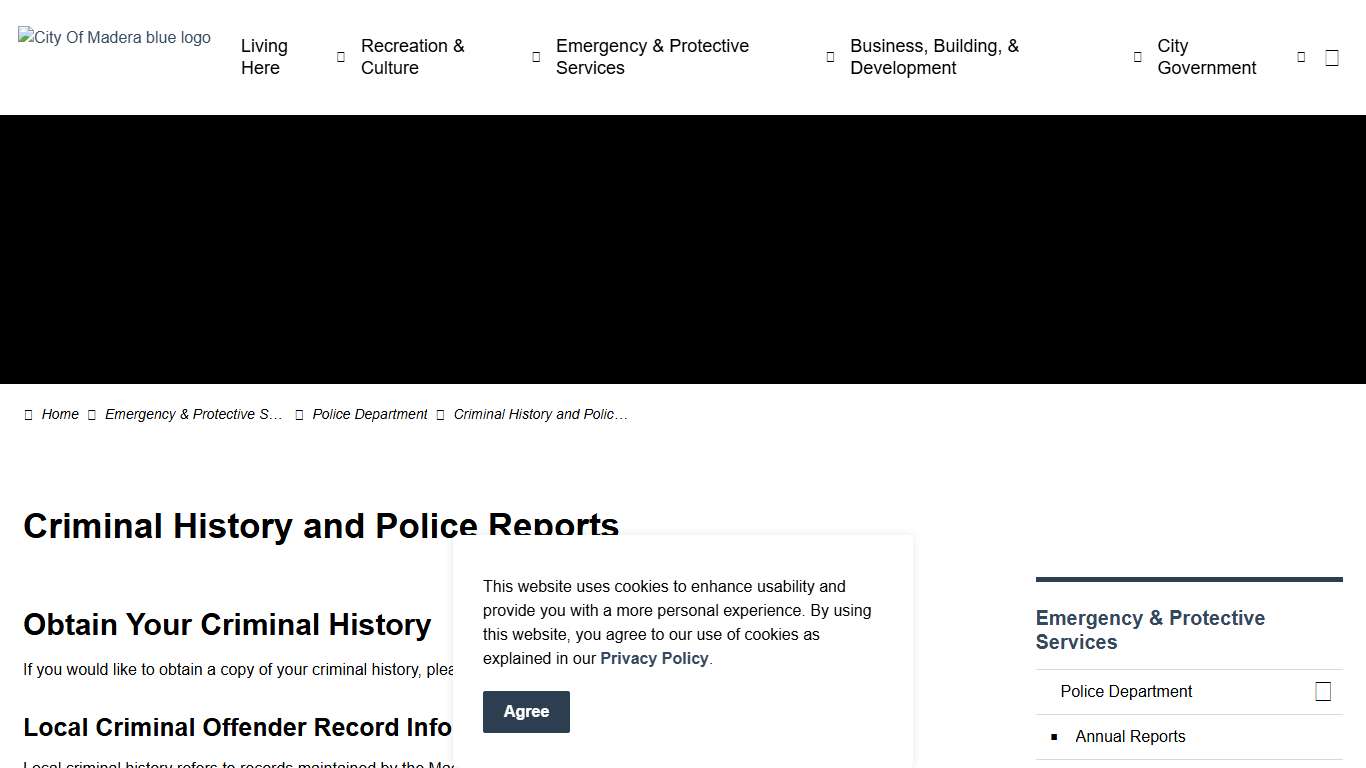1366x768 pixels.
Task: Click the chevron icon beside Recreation & Culture
Action: tap(536, 57)
